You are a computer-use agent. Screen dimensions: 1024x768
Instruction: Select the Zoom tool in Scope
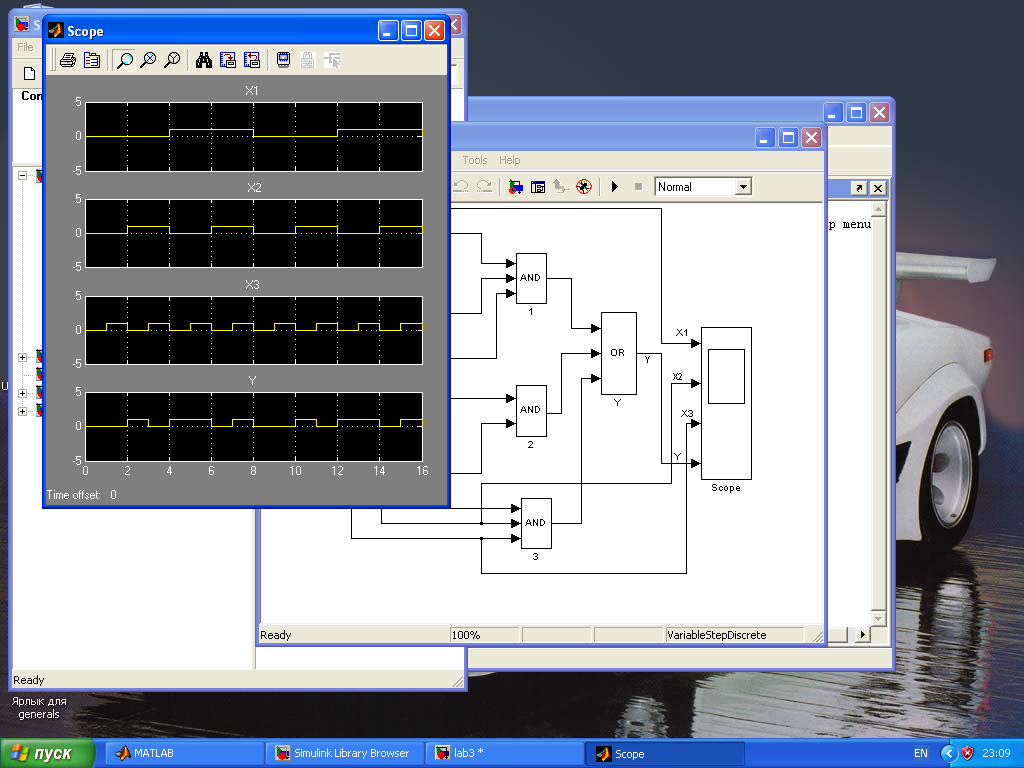[x=123, y=61]
